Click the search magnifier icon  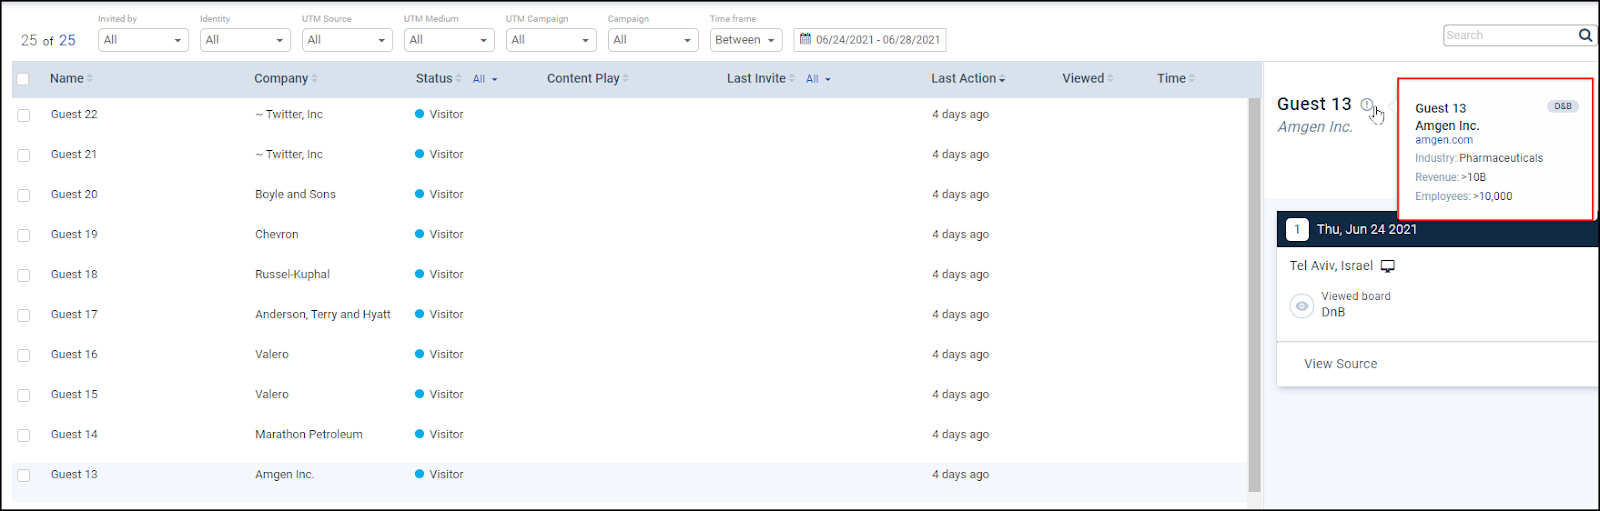coord(1585,35)
